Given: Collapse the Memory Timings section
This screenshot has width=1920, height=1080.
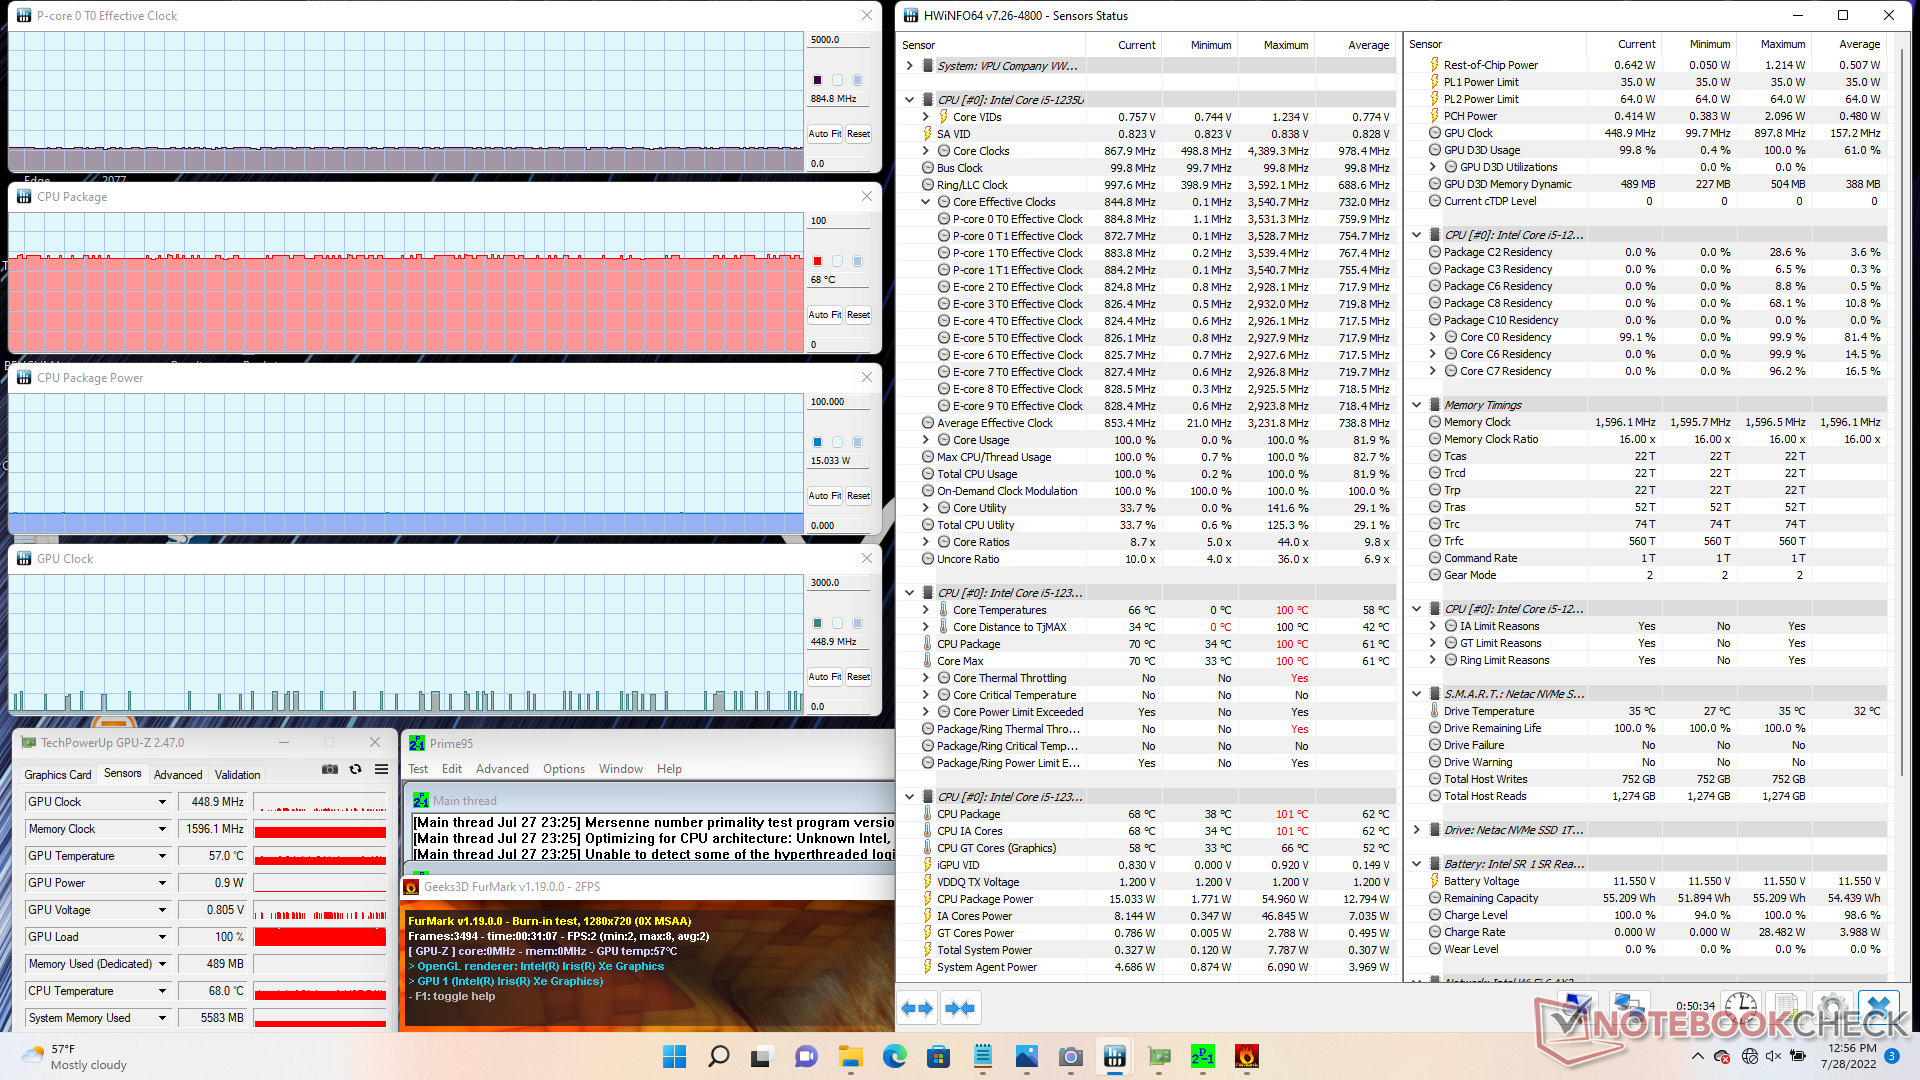Looking at the screenshot, I should 1416,405.
